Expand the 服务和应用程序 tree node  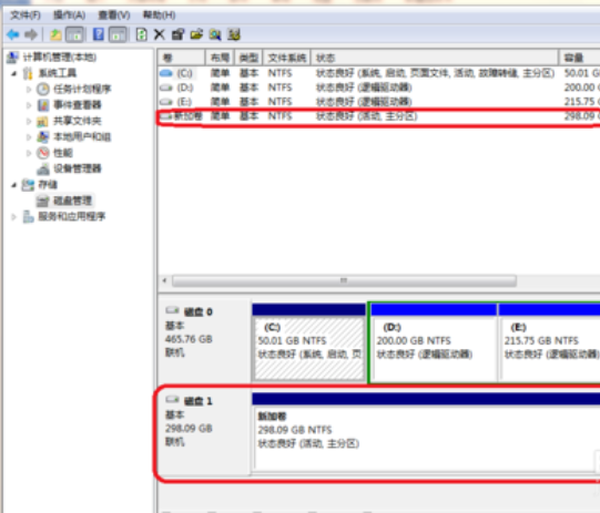(13, 217)
